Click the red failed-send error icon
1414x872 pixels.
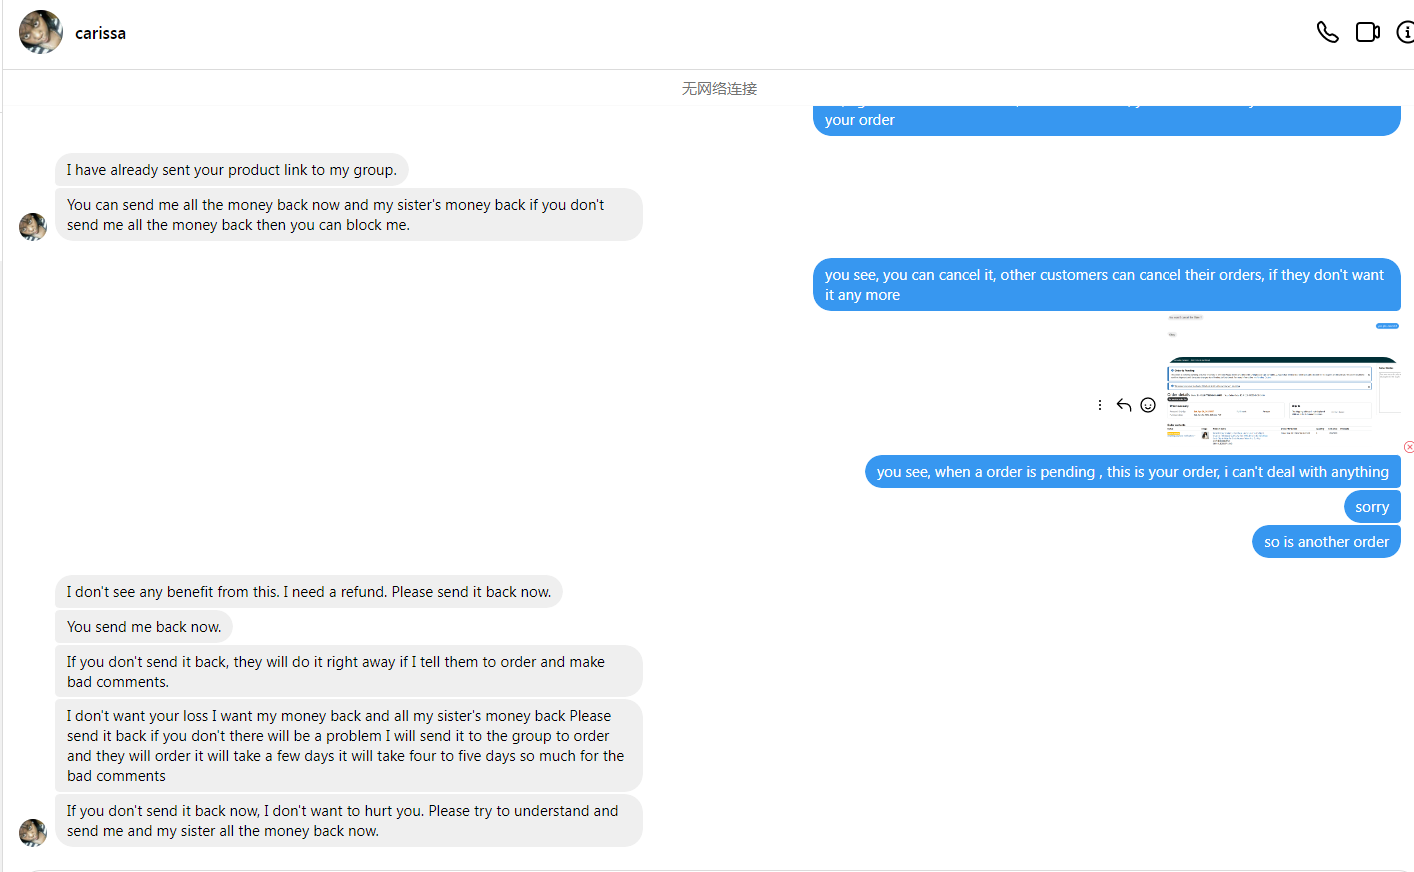pos(1408,447)
